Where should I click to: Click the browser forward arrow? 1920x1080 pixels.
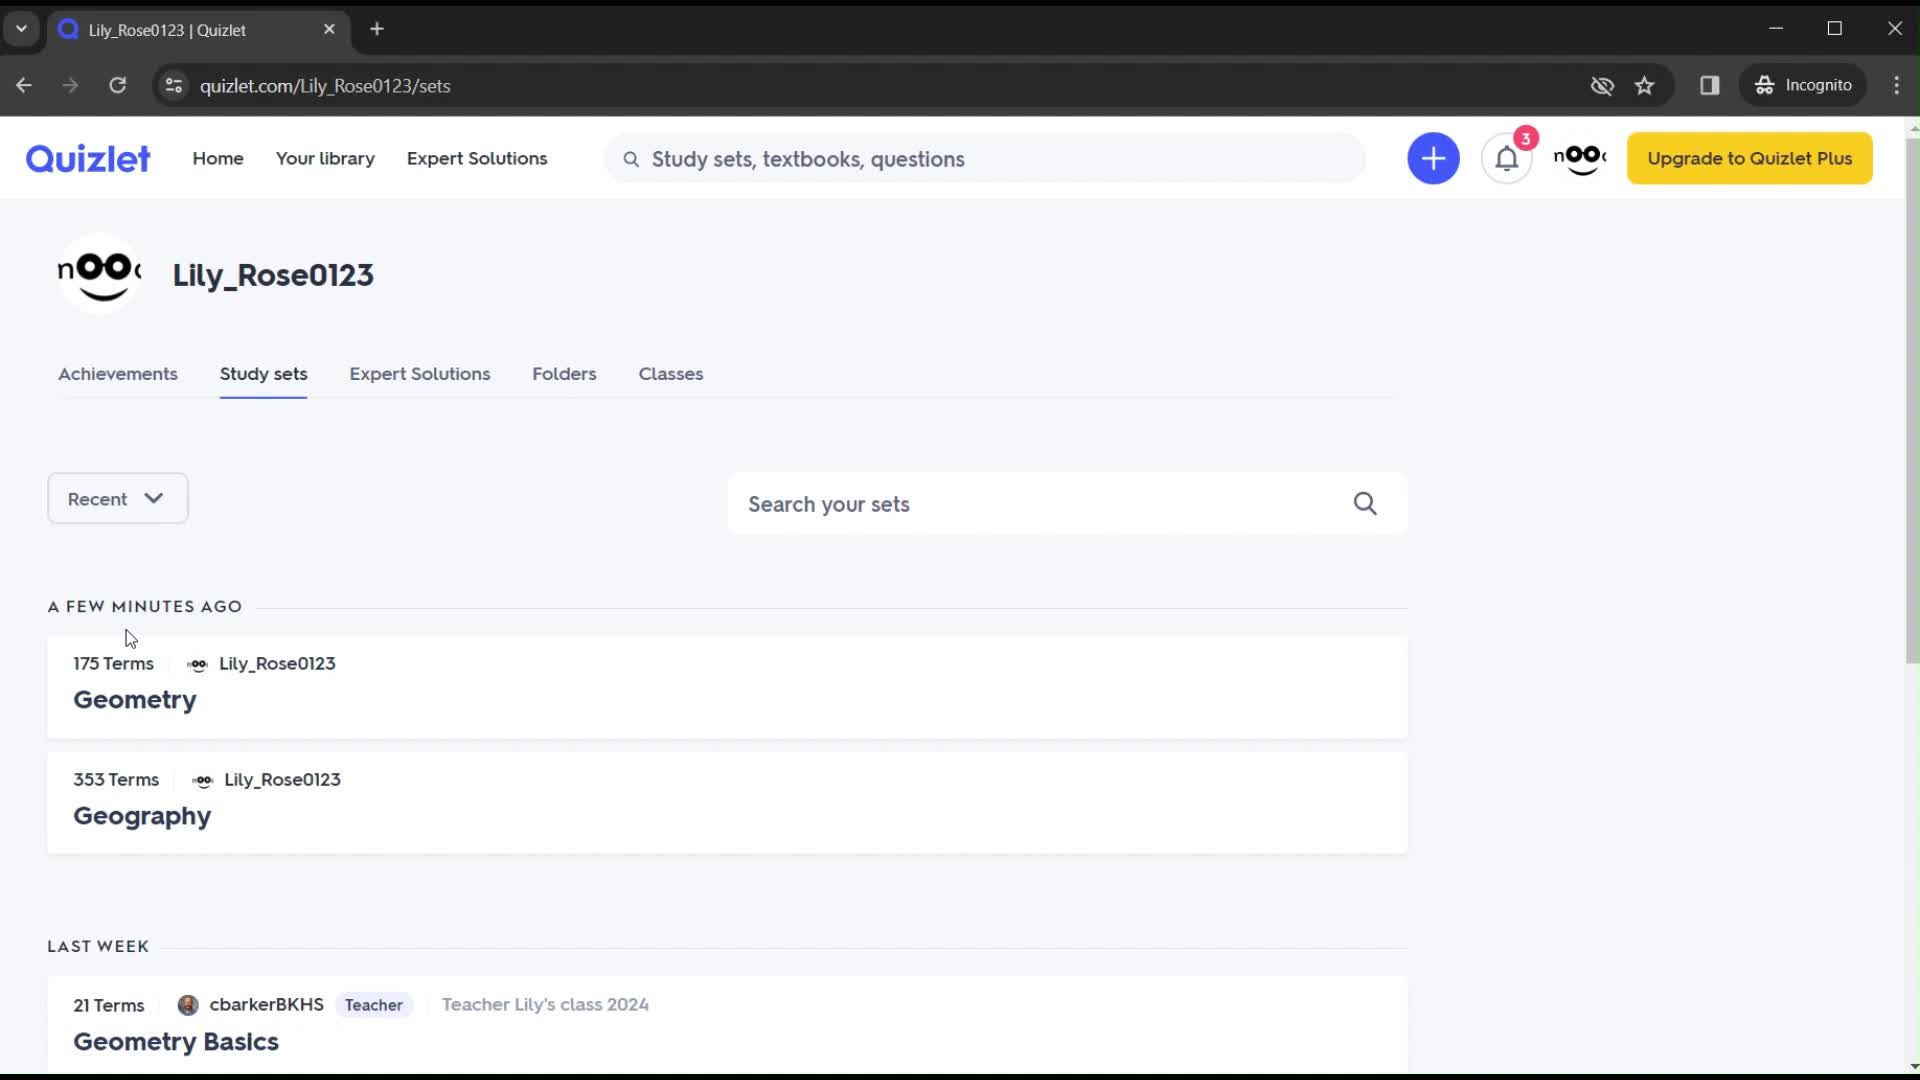point(70,85)
